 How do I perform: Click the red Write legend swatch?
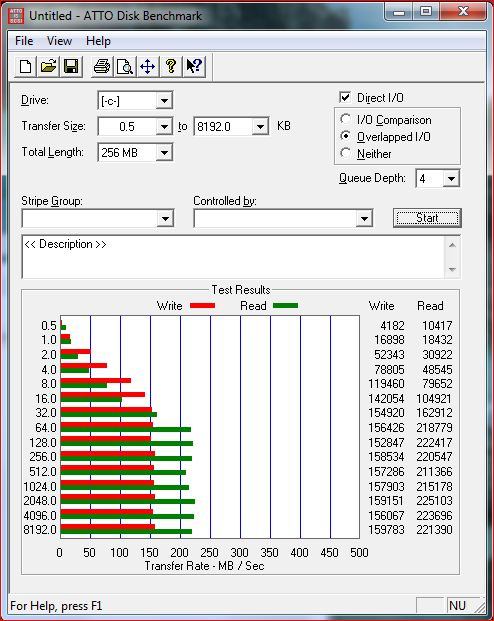202,306
